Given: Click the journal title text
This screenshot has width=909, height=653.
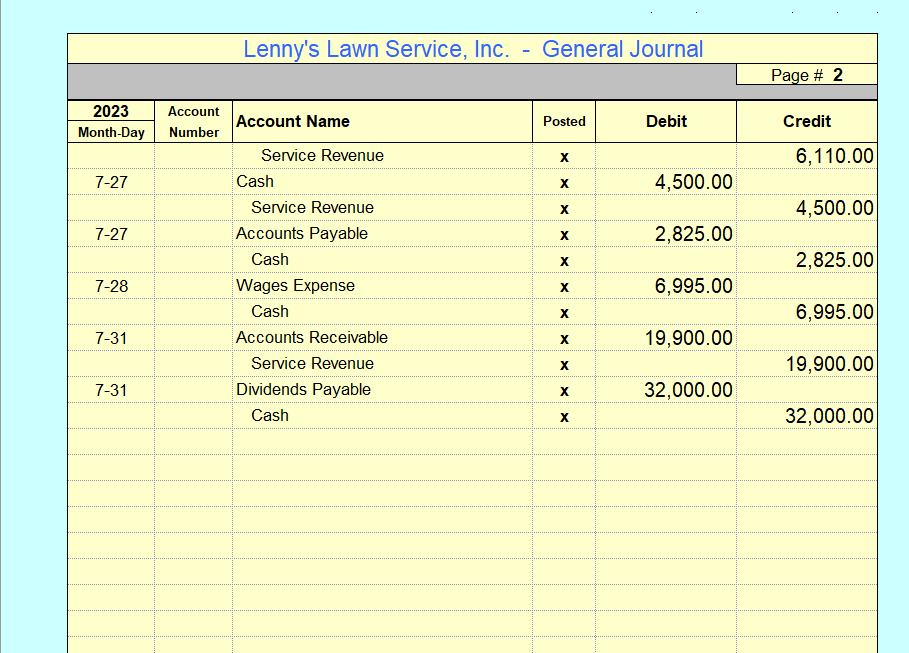Looking at the screenshot, I should [472, 48].
